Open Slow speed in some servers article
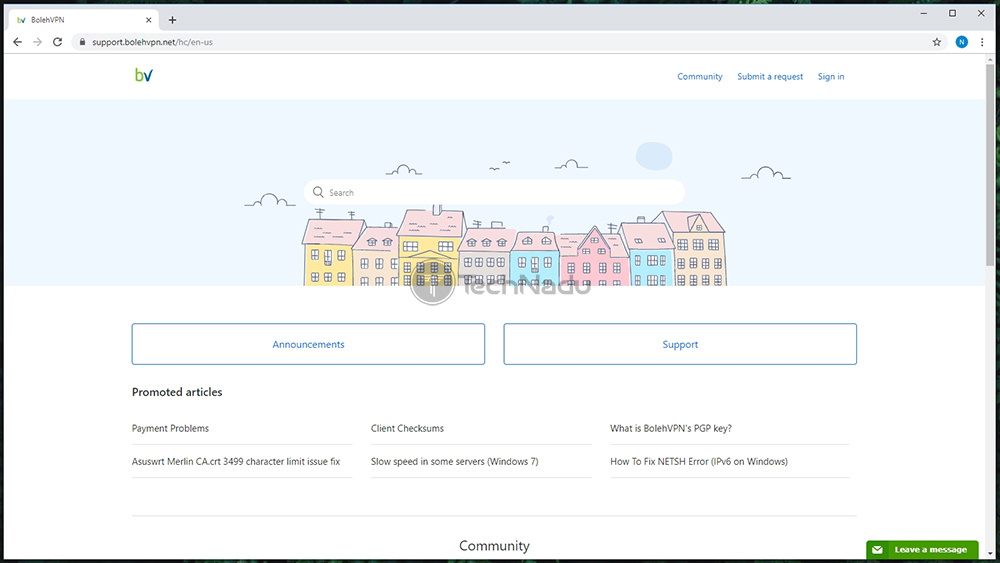Image resolution: width=1000 pixels, height=563 pixels. [x=454, y=462]
